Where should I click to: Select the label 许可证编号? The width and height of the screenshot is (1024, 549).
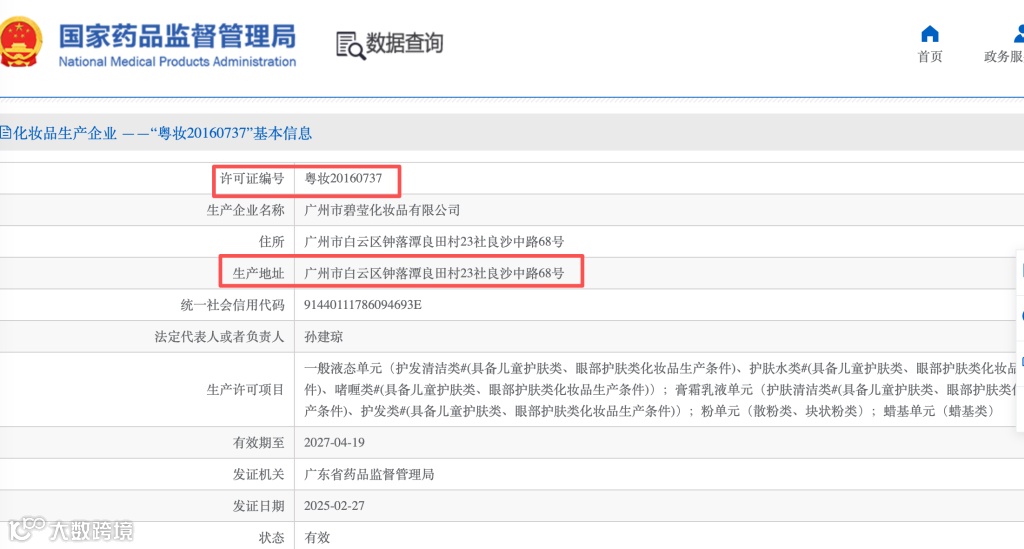click(x=251, y=178)
